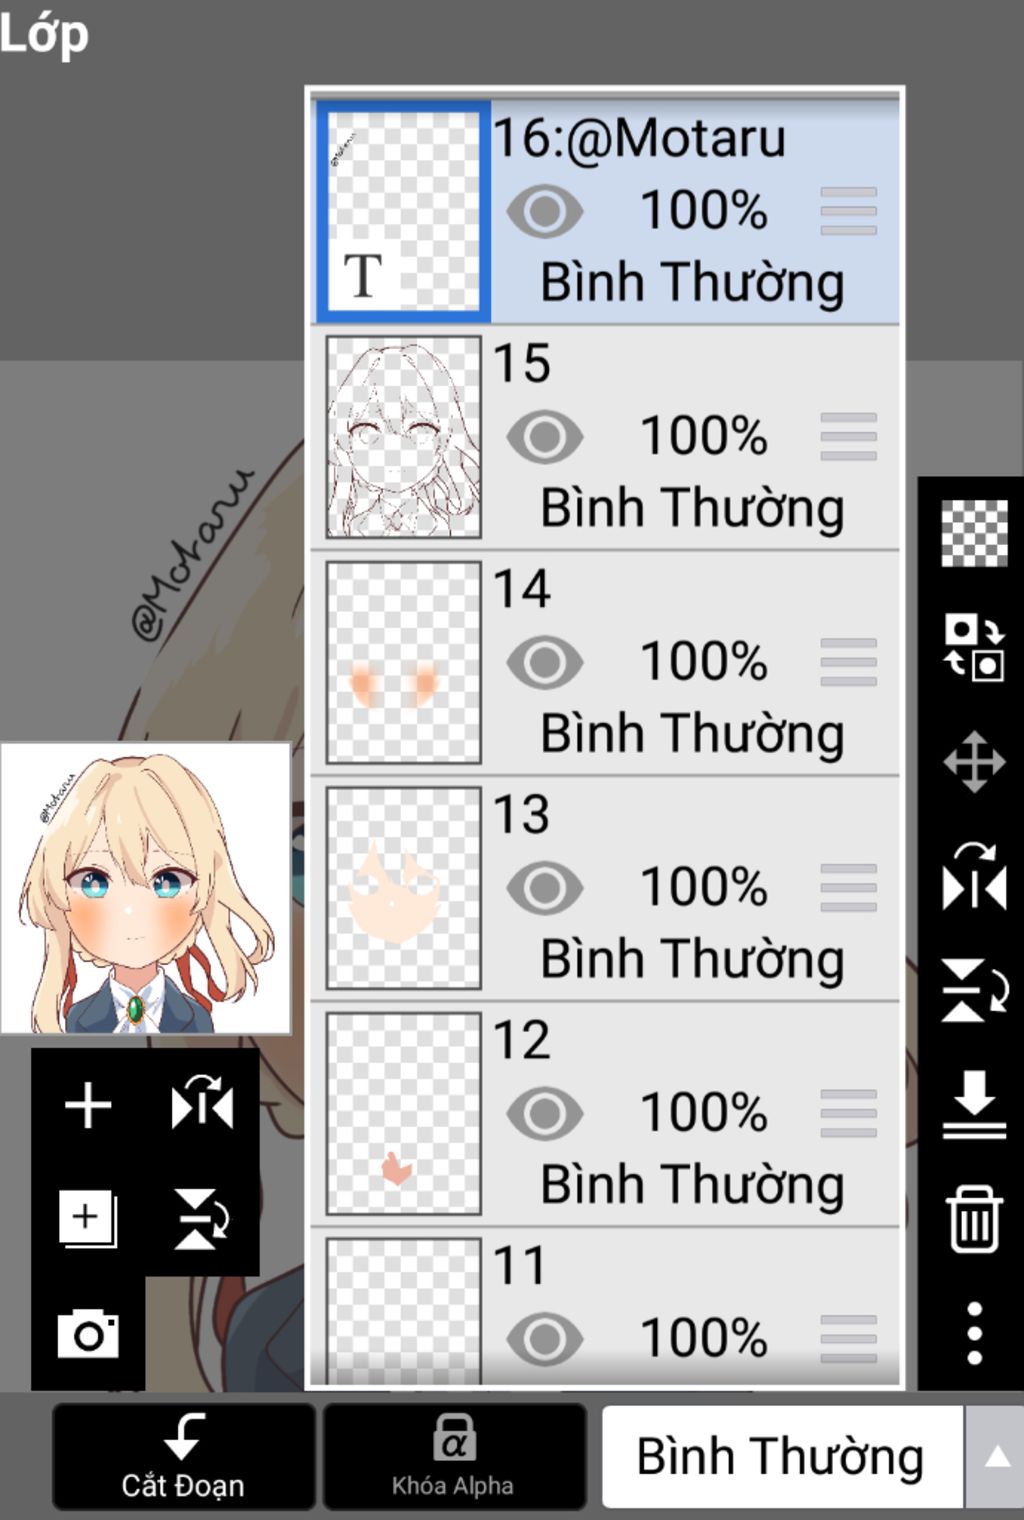1024x1520 pixels.
Task: Expand blend list with up-arrow button
Action: 996,1456
